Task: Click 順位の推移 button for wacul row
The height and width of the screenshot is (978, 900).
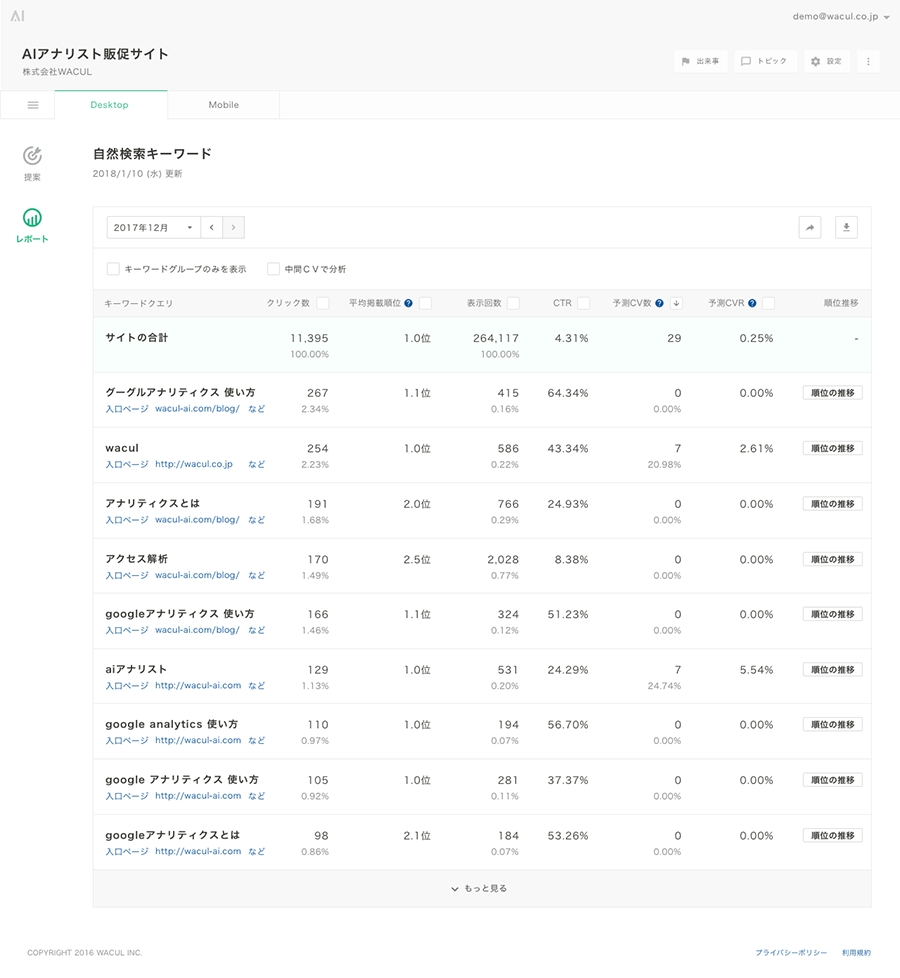Action: click(x=832, y=448)
